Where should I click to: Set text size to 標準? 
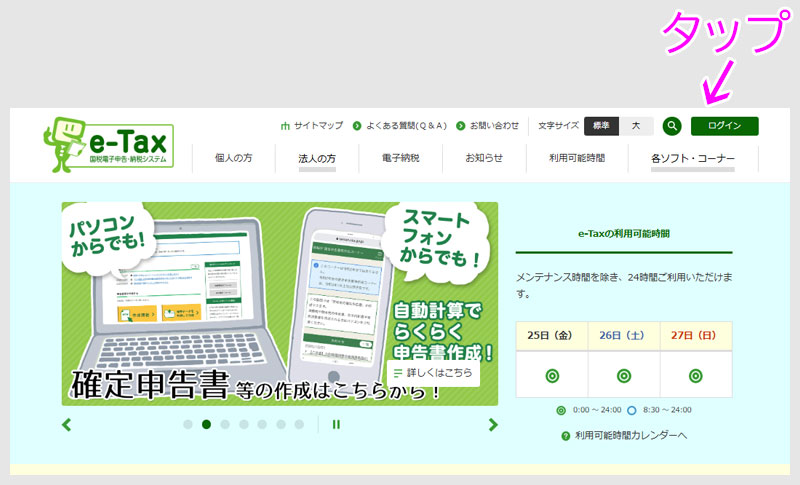click(602, 126)
